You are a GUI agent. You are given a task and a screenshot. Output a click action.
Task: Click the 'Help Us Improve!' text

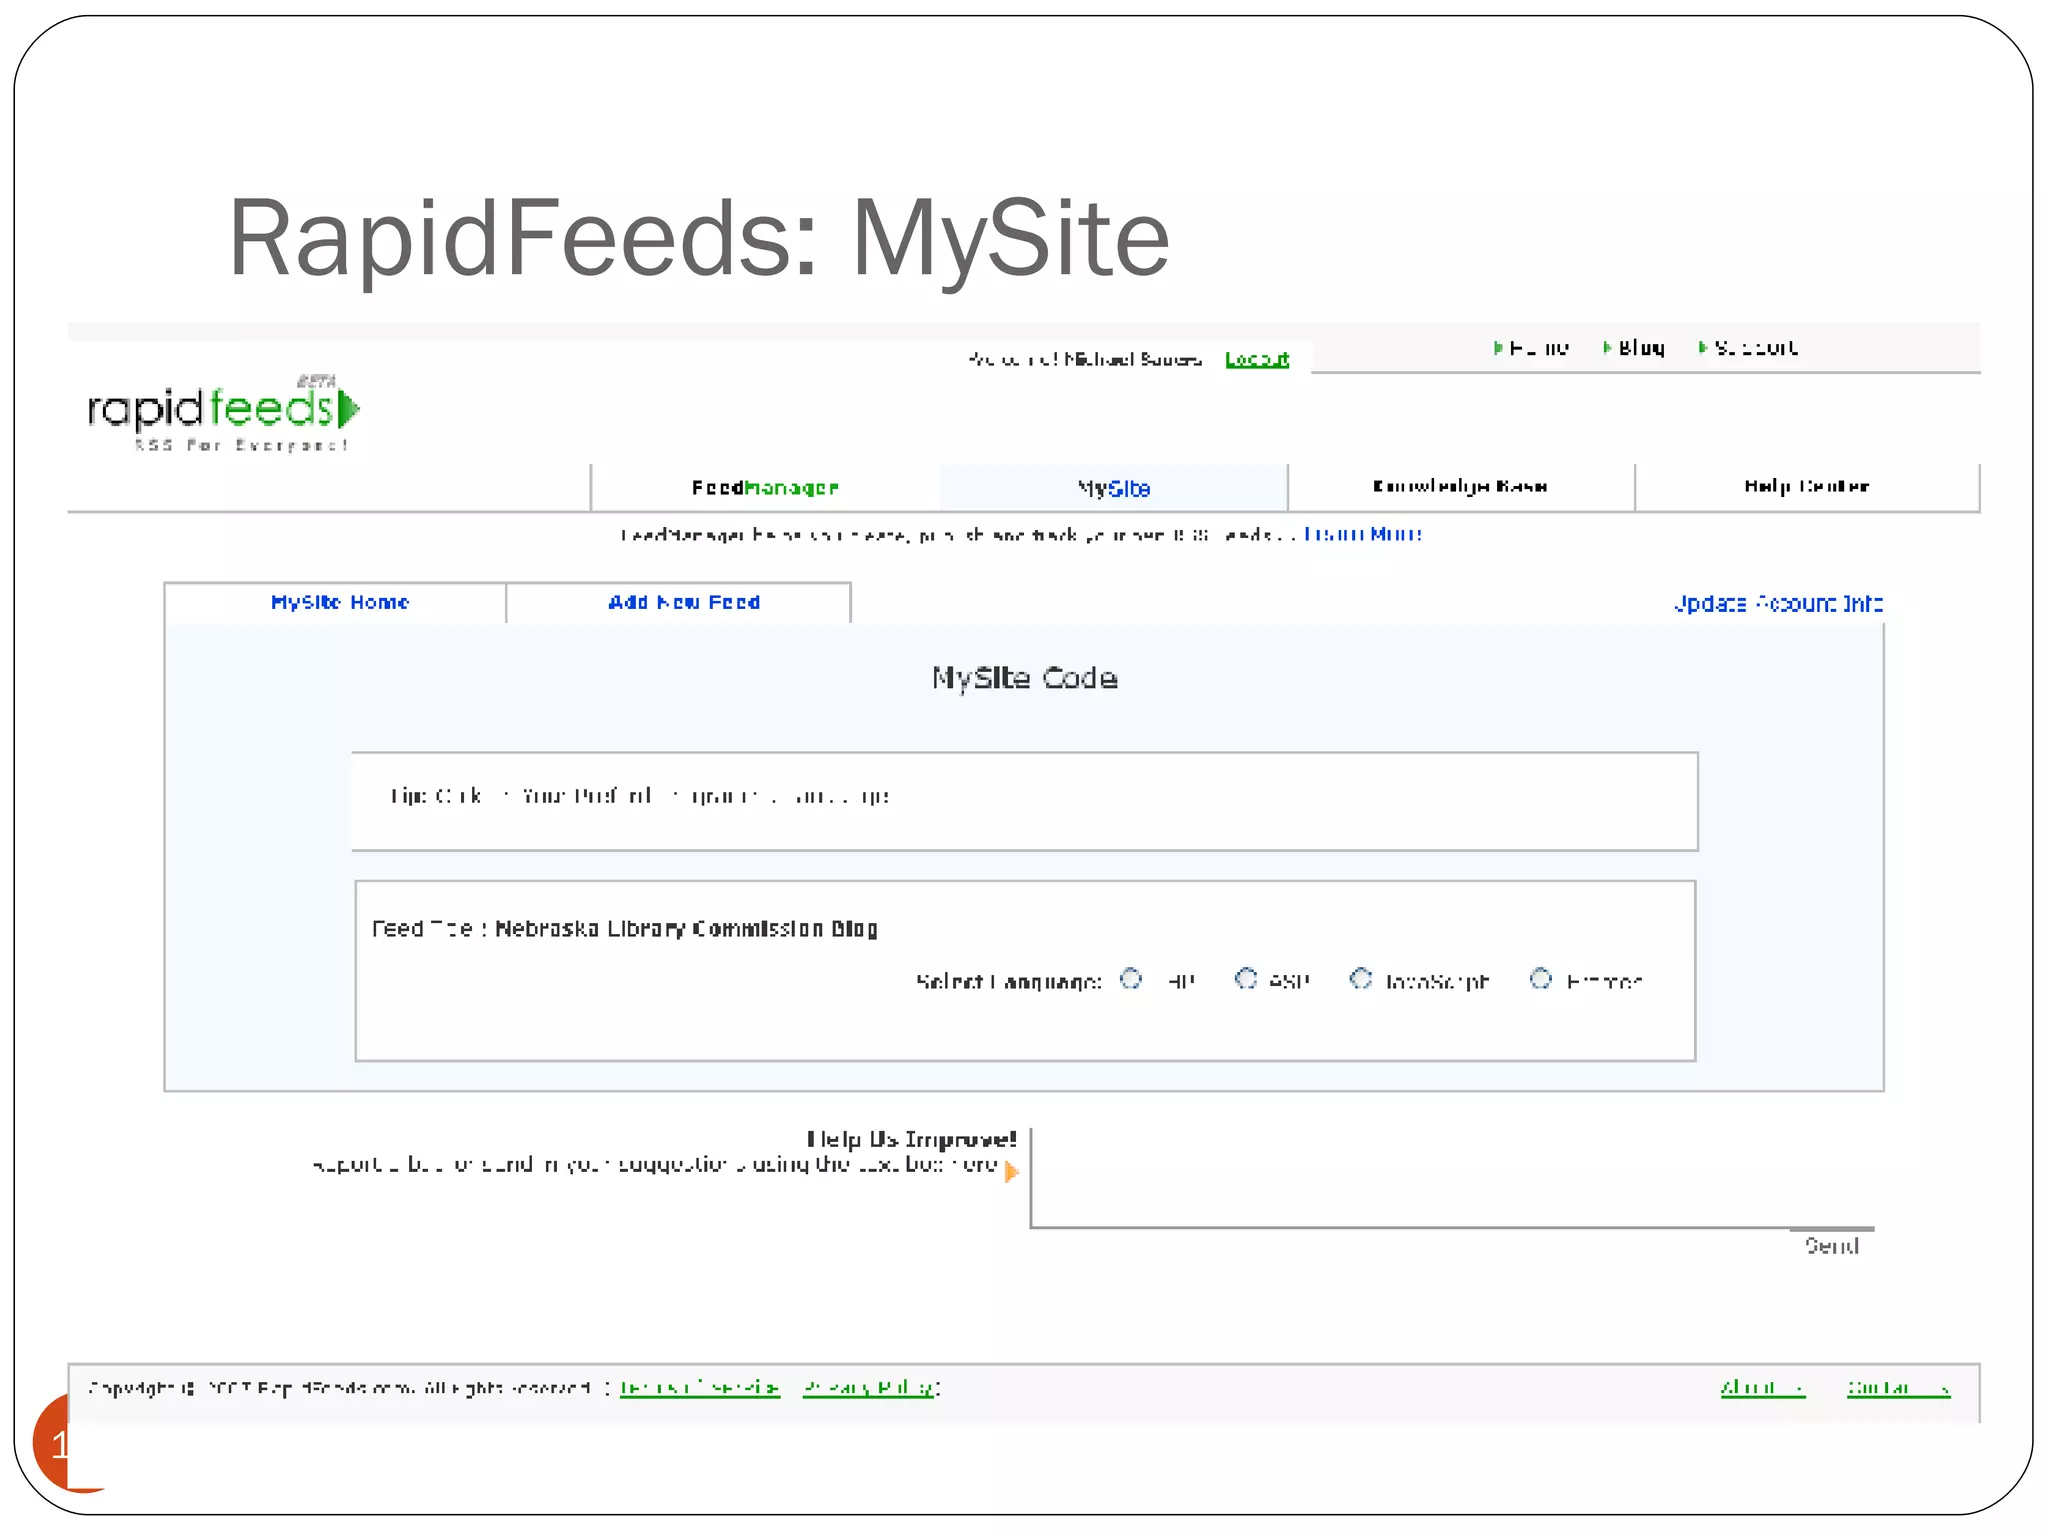(911, 1139)
